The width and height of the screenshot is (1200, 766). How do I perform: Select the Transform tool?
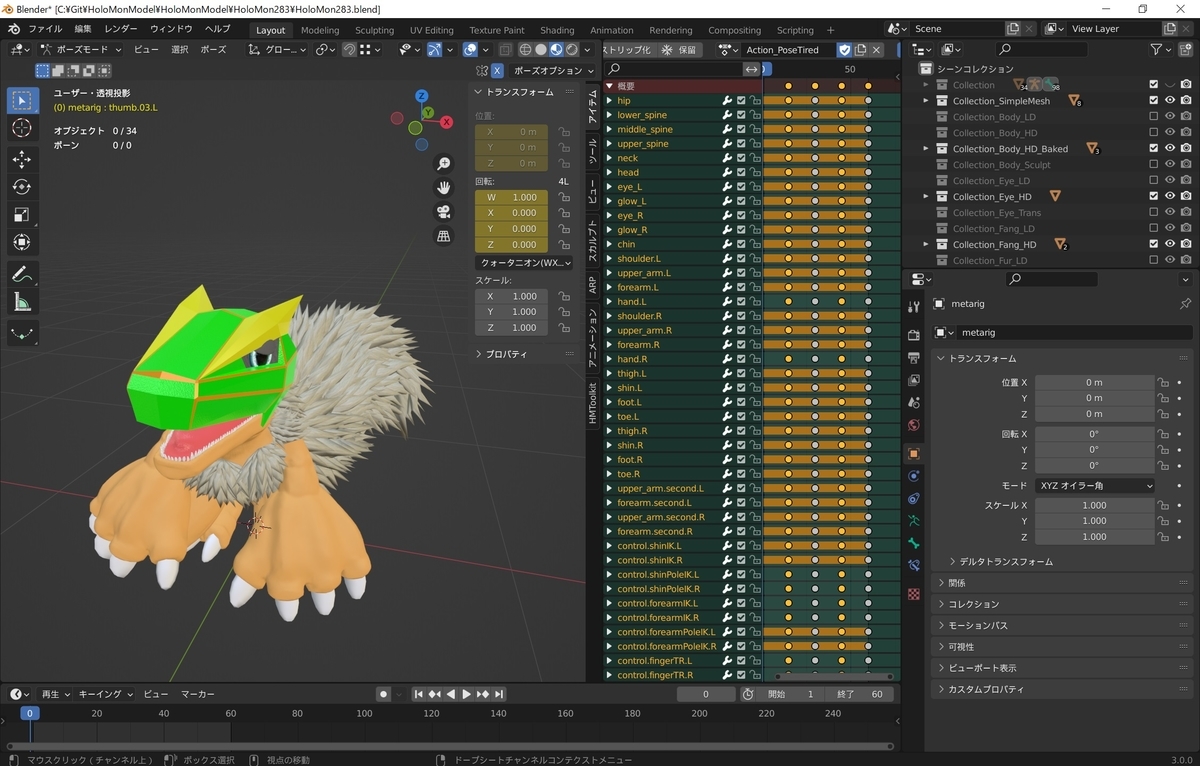(x=22, y=243)
